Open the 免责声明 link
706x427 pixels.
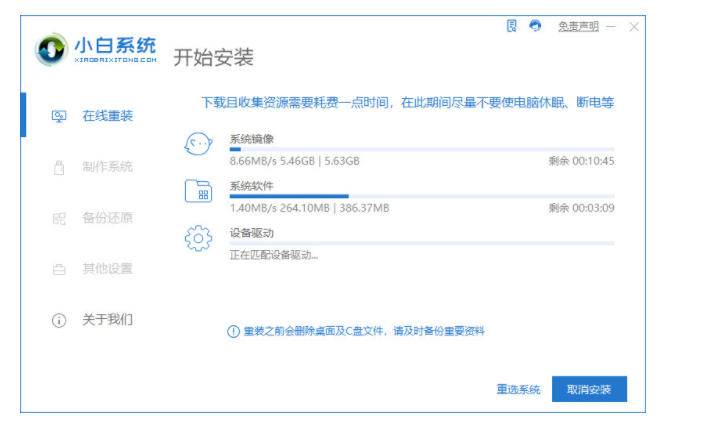[577, 27]
